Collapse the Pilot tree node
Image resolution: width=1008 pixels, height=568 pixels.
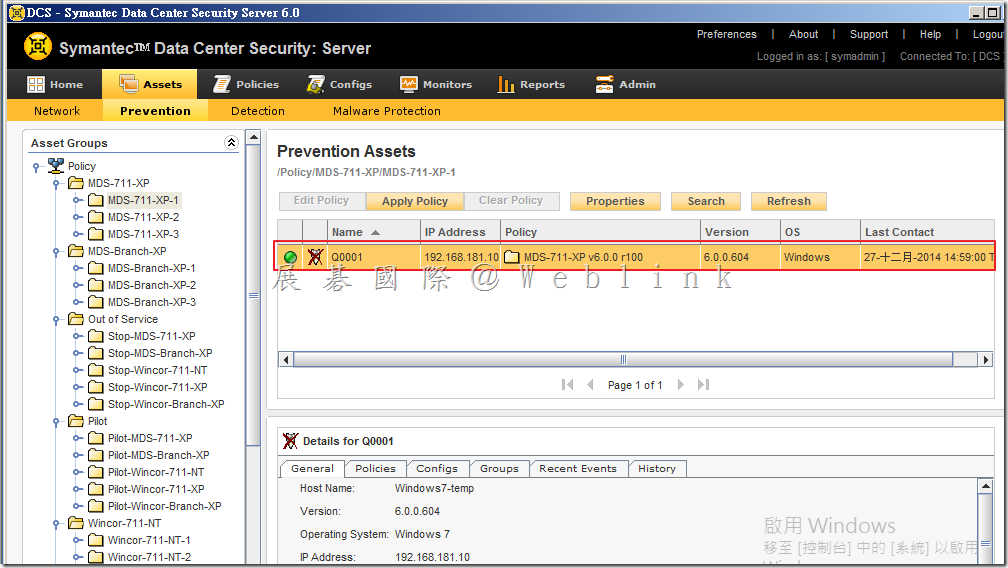click(x=56, y=422)
